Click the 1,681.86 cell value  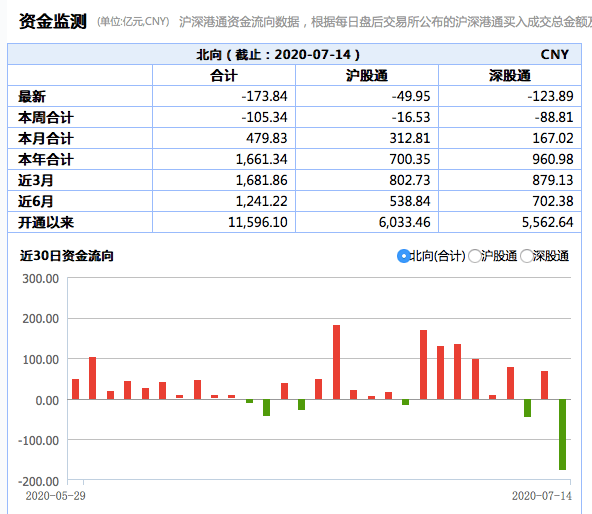tap(261, 180)
